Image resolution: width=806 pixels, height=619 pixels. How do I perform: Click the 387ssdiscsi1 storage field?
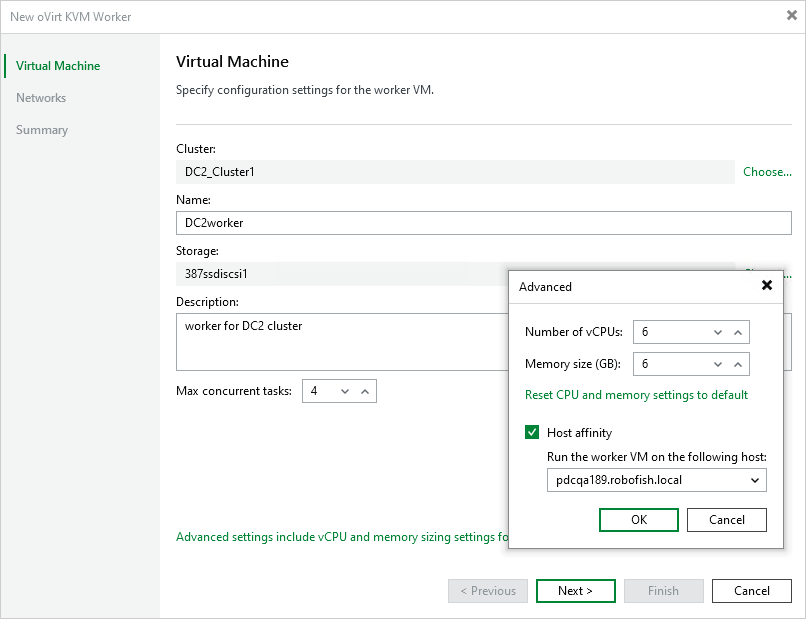pos(342,274)
